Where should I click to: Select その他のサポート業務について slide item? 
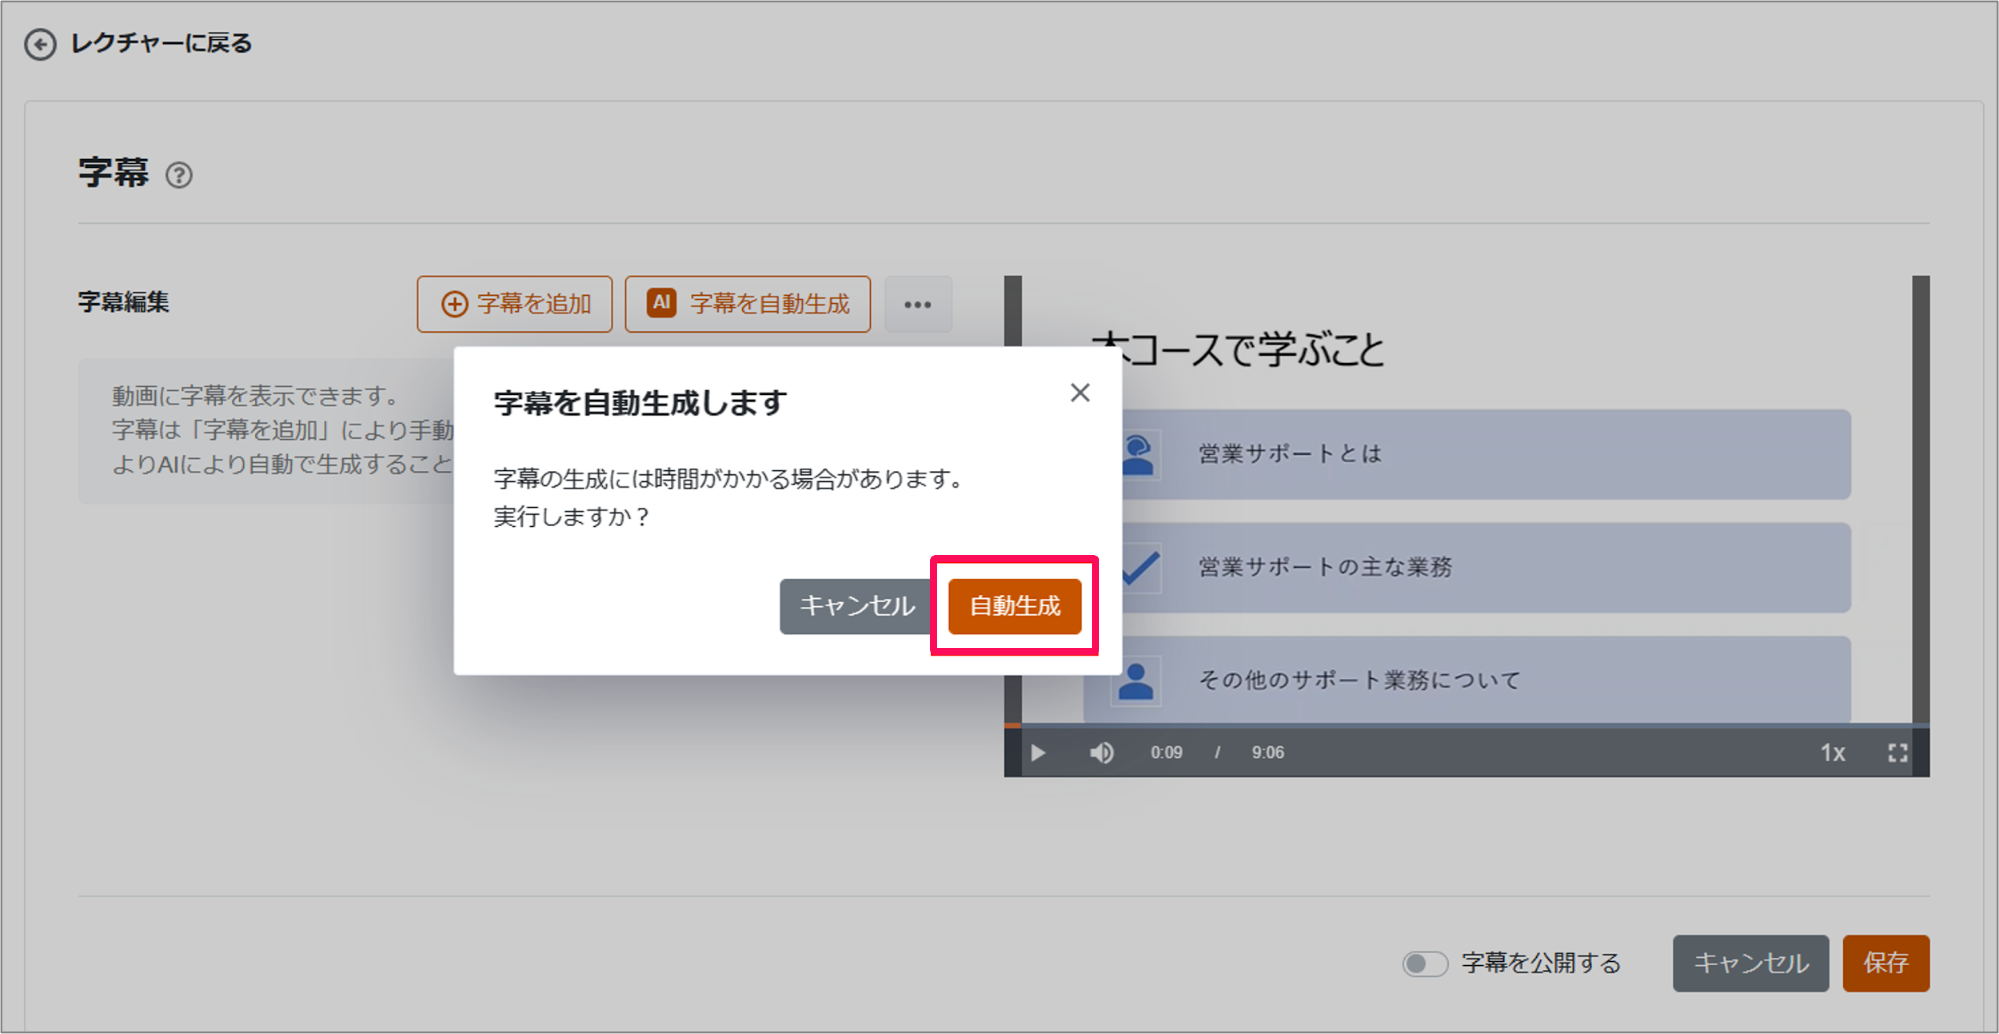(1467, 680)
